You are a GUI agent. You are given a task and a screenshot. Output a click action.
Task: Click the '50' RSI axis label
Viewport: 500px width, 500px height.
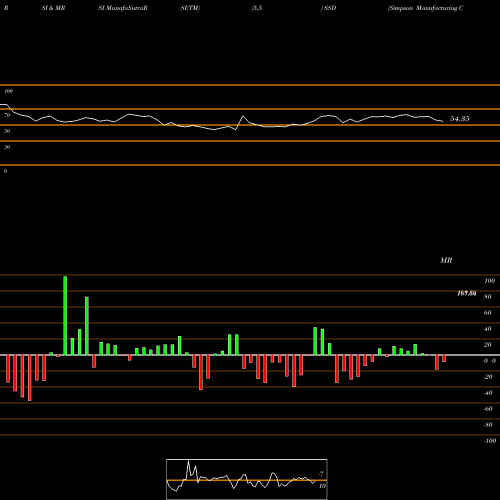click(x=7, y=131)
